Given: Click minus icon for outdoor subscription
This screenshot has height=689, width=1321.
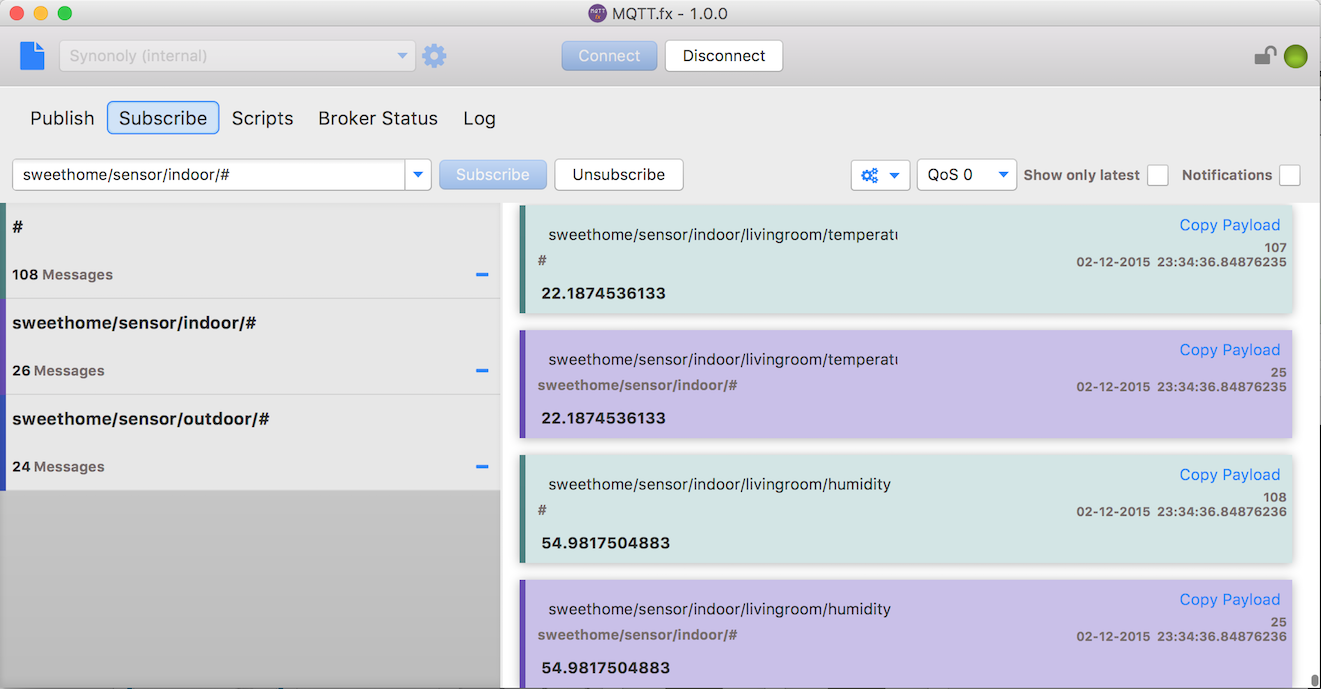Looking at the screenshot, I should (482, 467).
